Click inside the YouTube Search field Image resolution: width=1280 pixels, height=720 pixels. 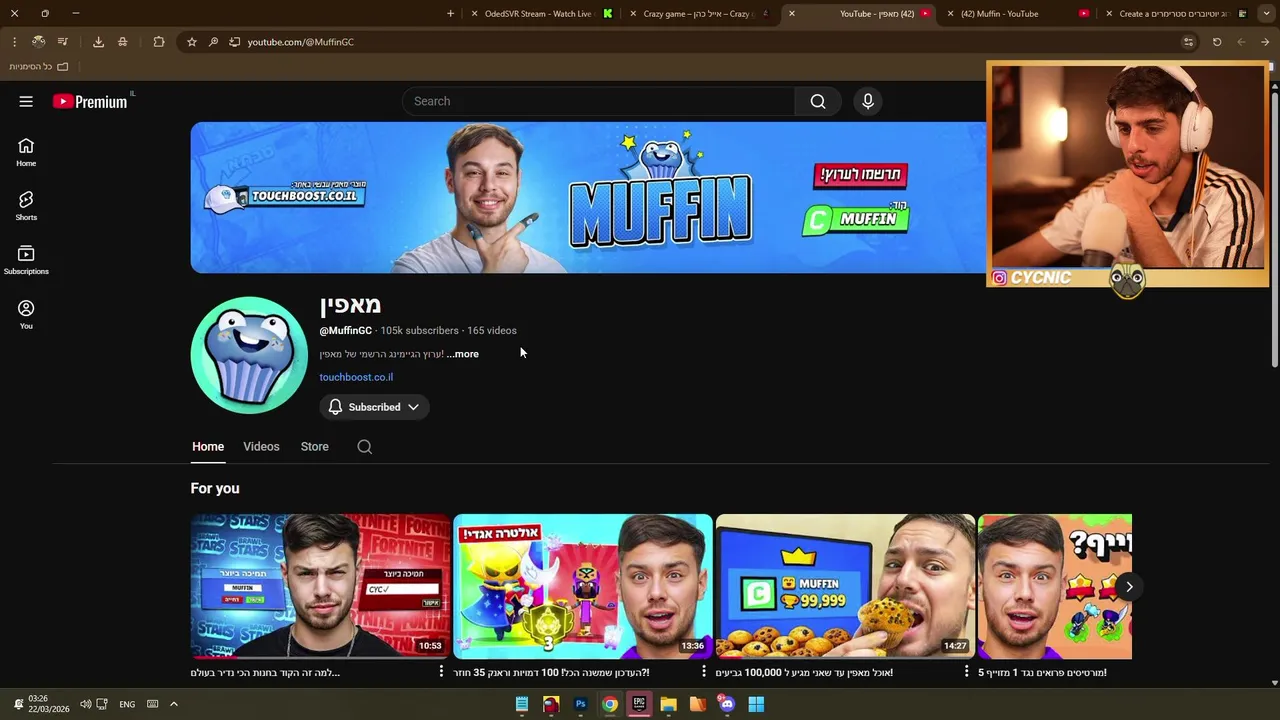click(600, 101)
